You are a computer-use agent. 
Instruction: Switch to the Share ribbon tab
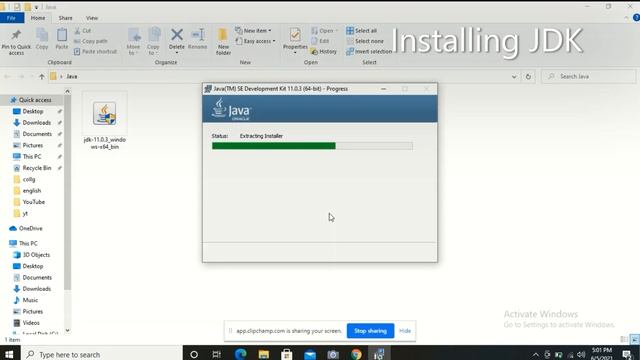[x=65, y=18]
